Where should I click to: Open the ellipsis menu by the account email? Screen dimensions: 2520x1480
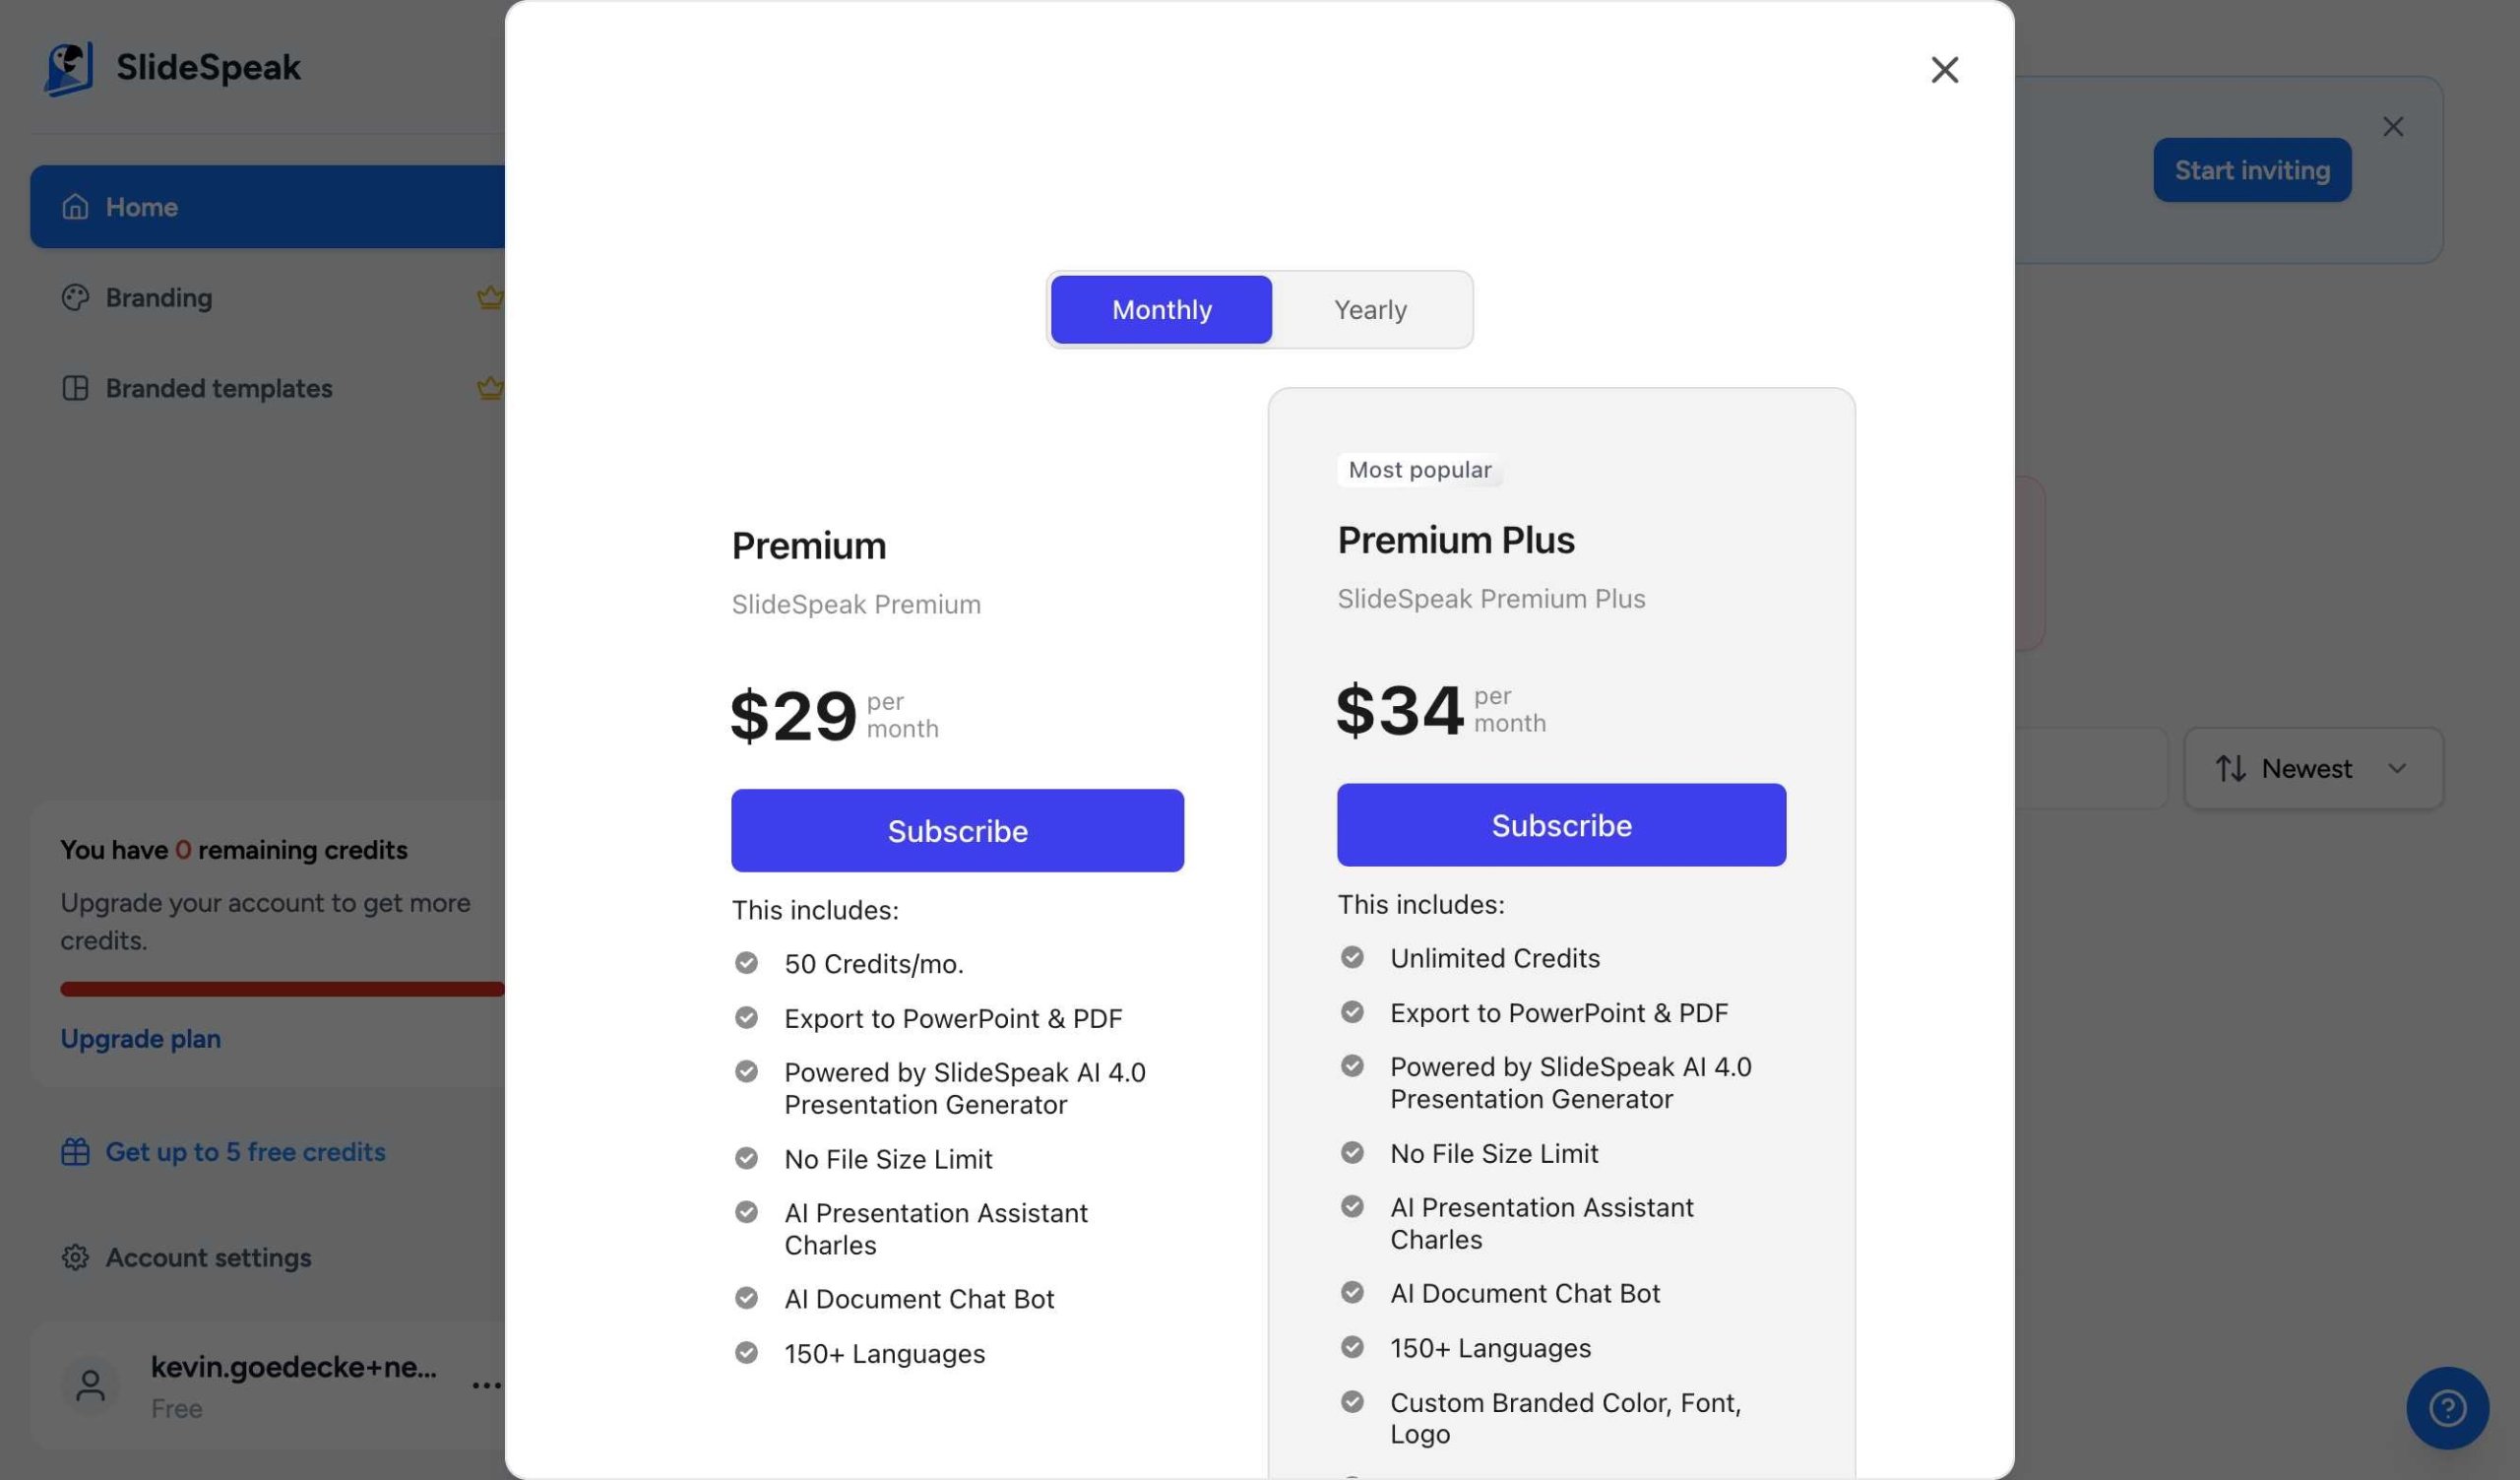pos(487,1385)
